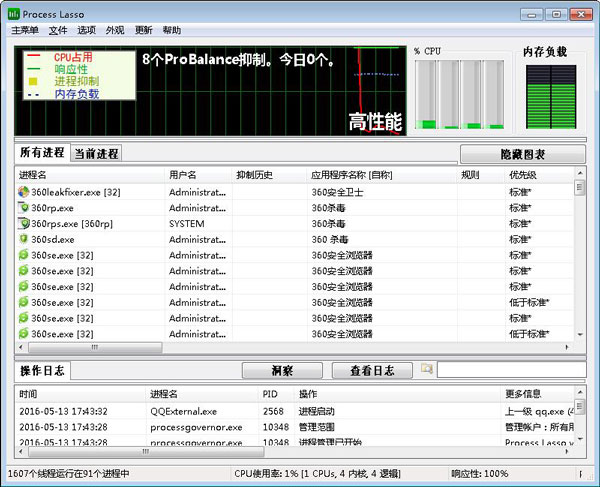Click the 360rp.exe shield icon
Screen dimensions: 600x487
coord(24,208)
